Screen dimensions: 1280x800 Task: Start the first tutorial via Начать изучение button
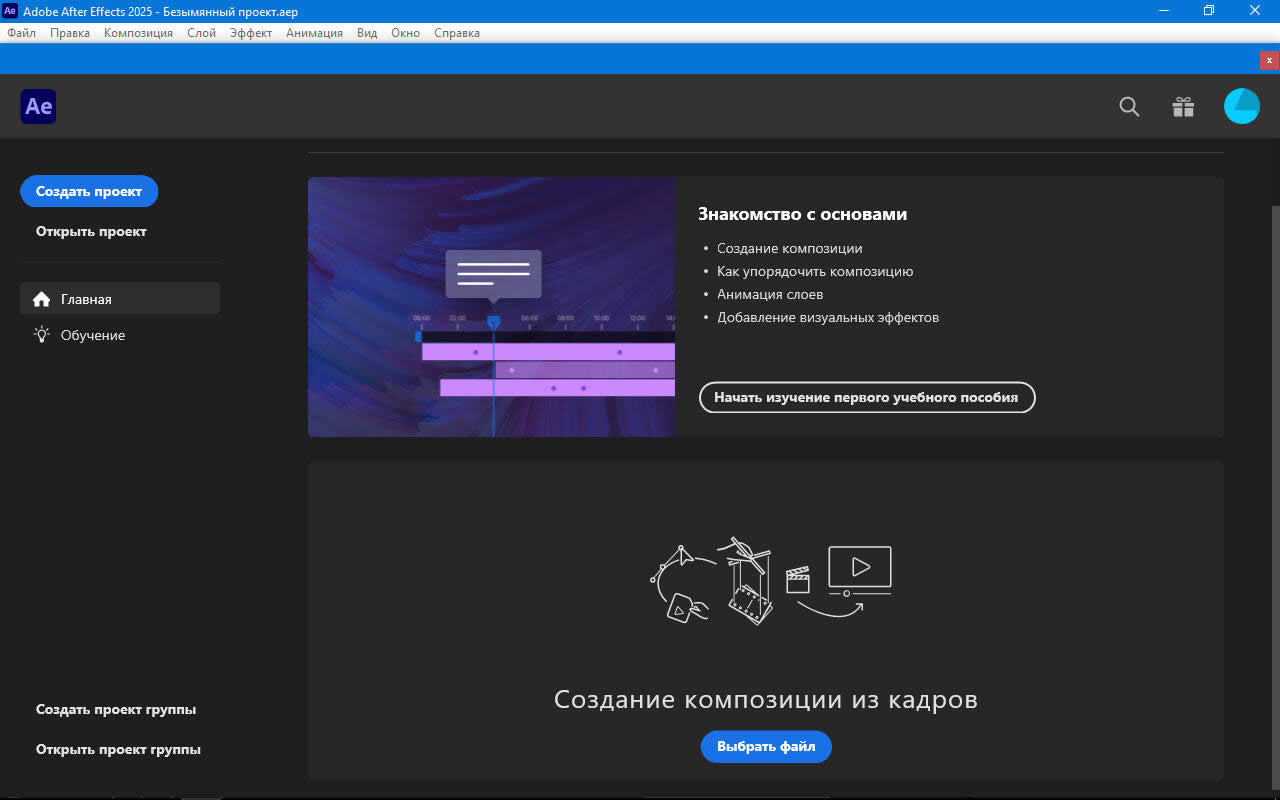point(866,397)
